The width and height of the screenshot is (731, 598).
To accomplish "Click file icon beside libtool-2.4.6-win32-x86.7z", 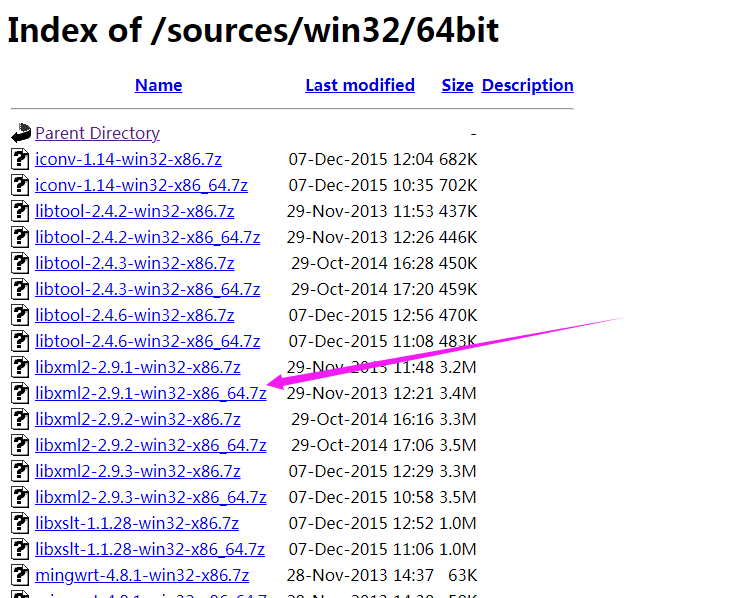I will pyautogui.click(x=20, y=316).
